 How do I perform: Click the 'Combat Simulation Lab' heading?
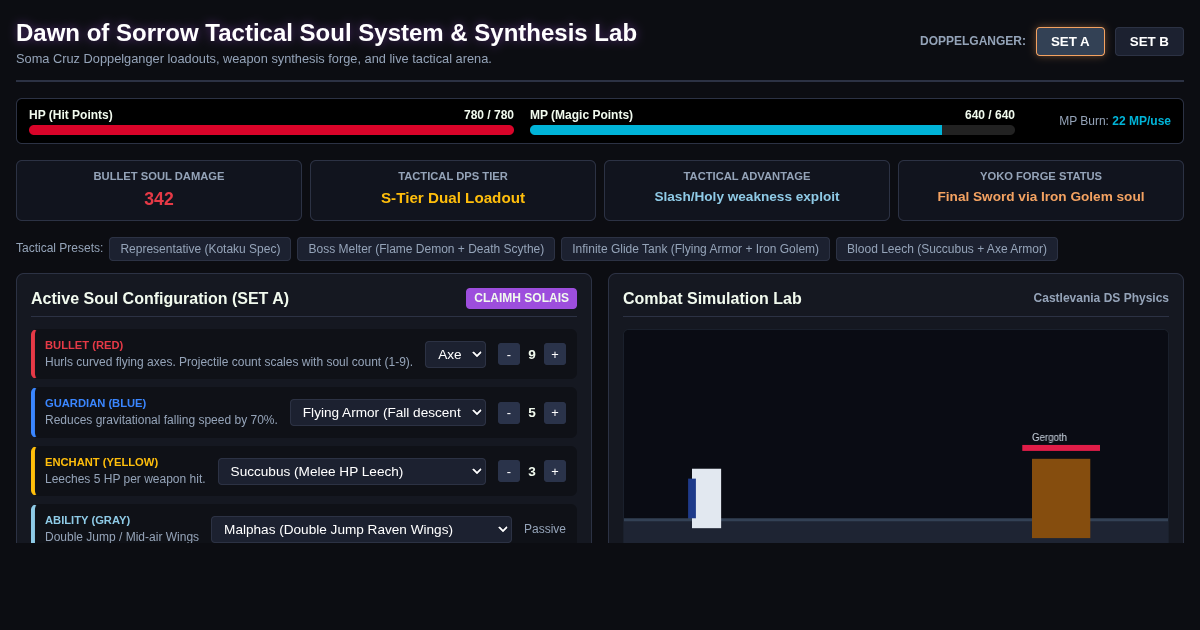point(712,299)
